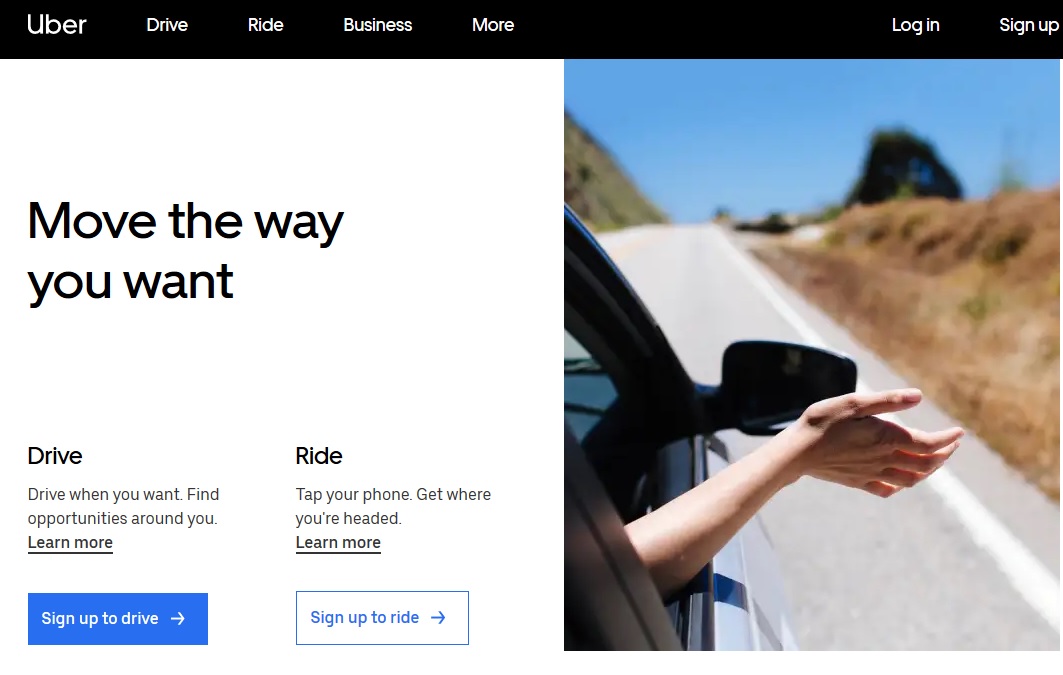Open Learn more under the Ride section
Screen dimensions: 1063x675
(x=338, y=543)
